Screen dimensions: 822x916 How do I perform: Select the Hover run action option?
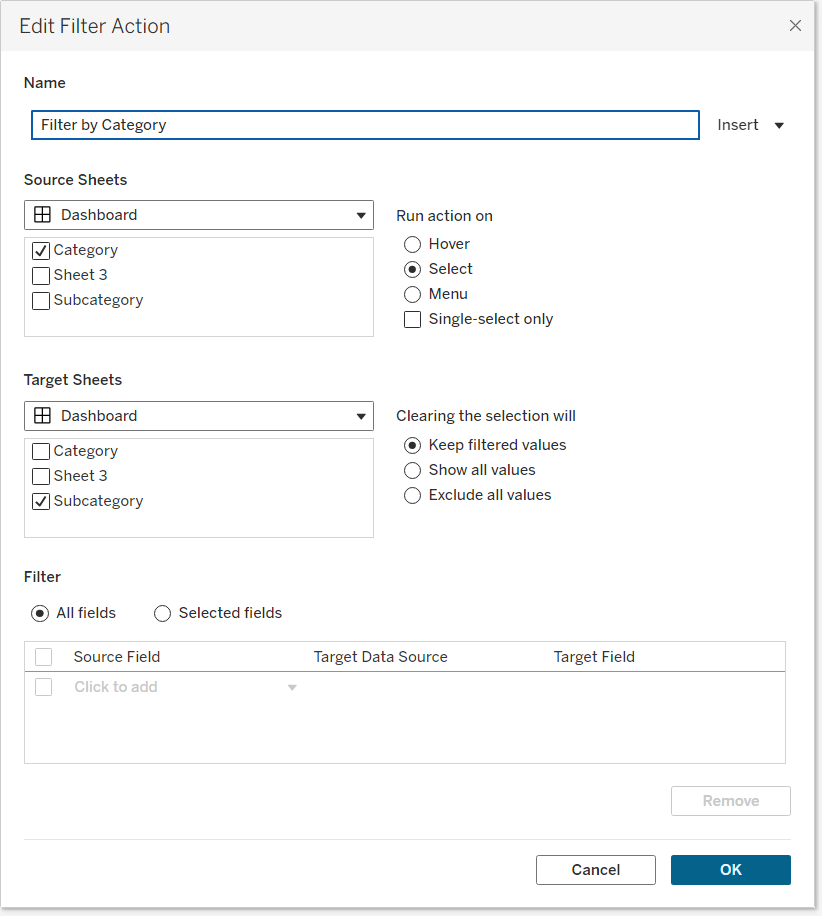pyautogui.click(x=412, y=244)
